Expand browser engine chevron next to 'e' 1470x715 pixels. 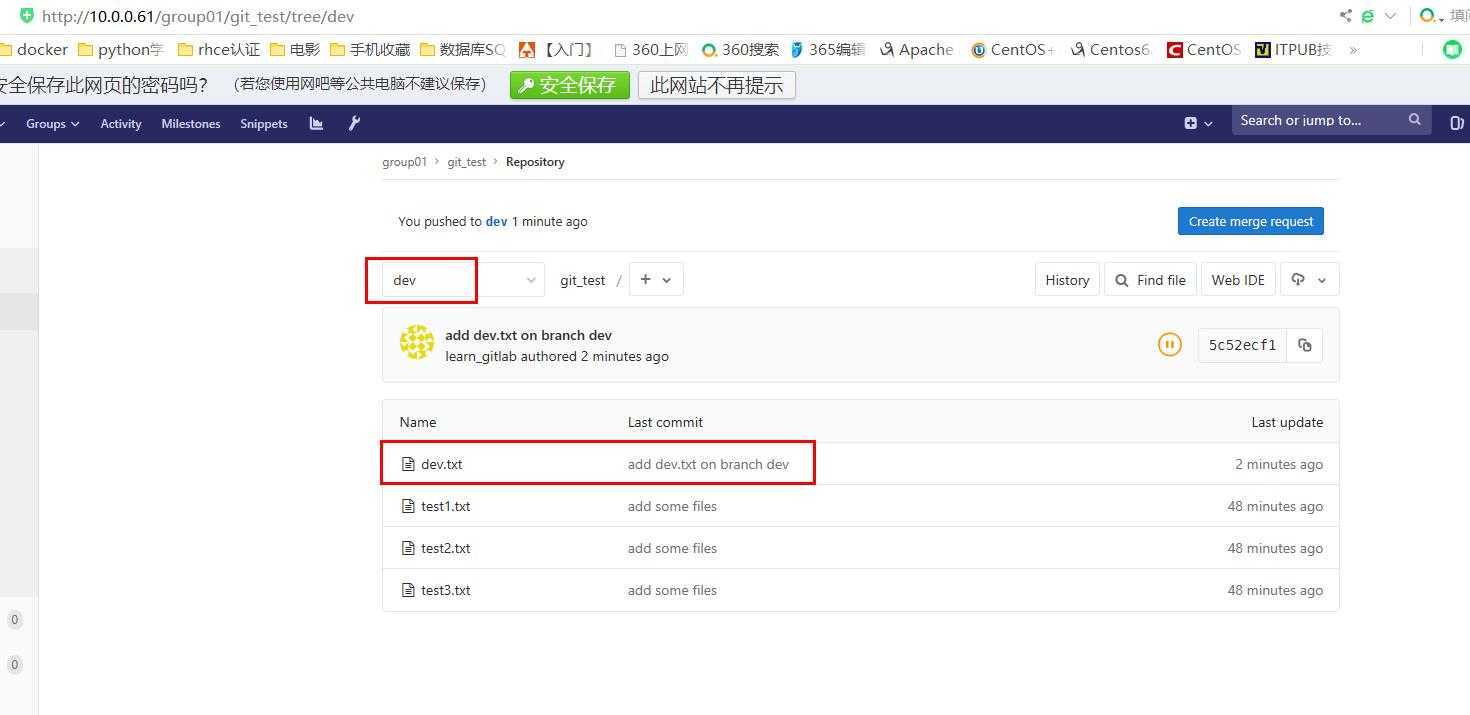[1390, 16]
